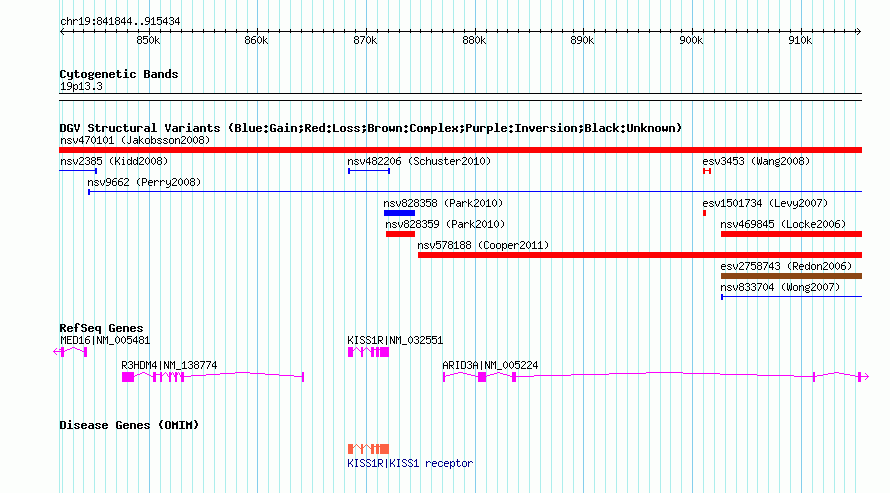The image size is (890, 493).
Task: Click the nsv578188 long red loss bar
Action: tap(640, 255)
